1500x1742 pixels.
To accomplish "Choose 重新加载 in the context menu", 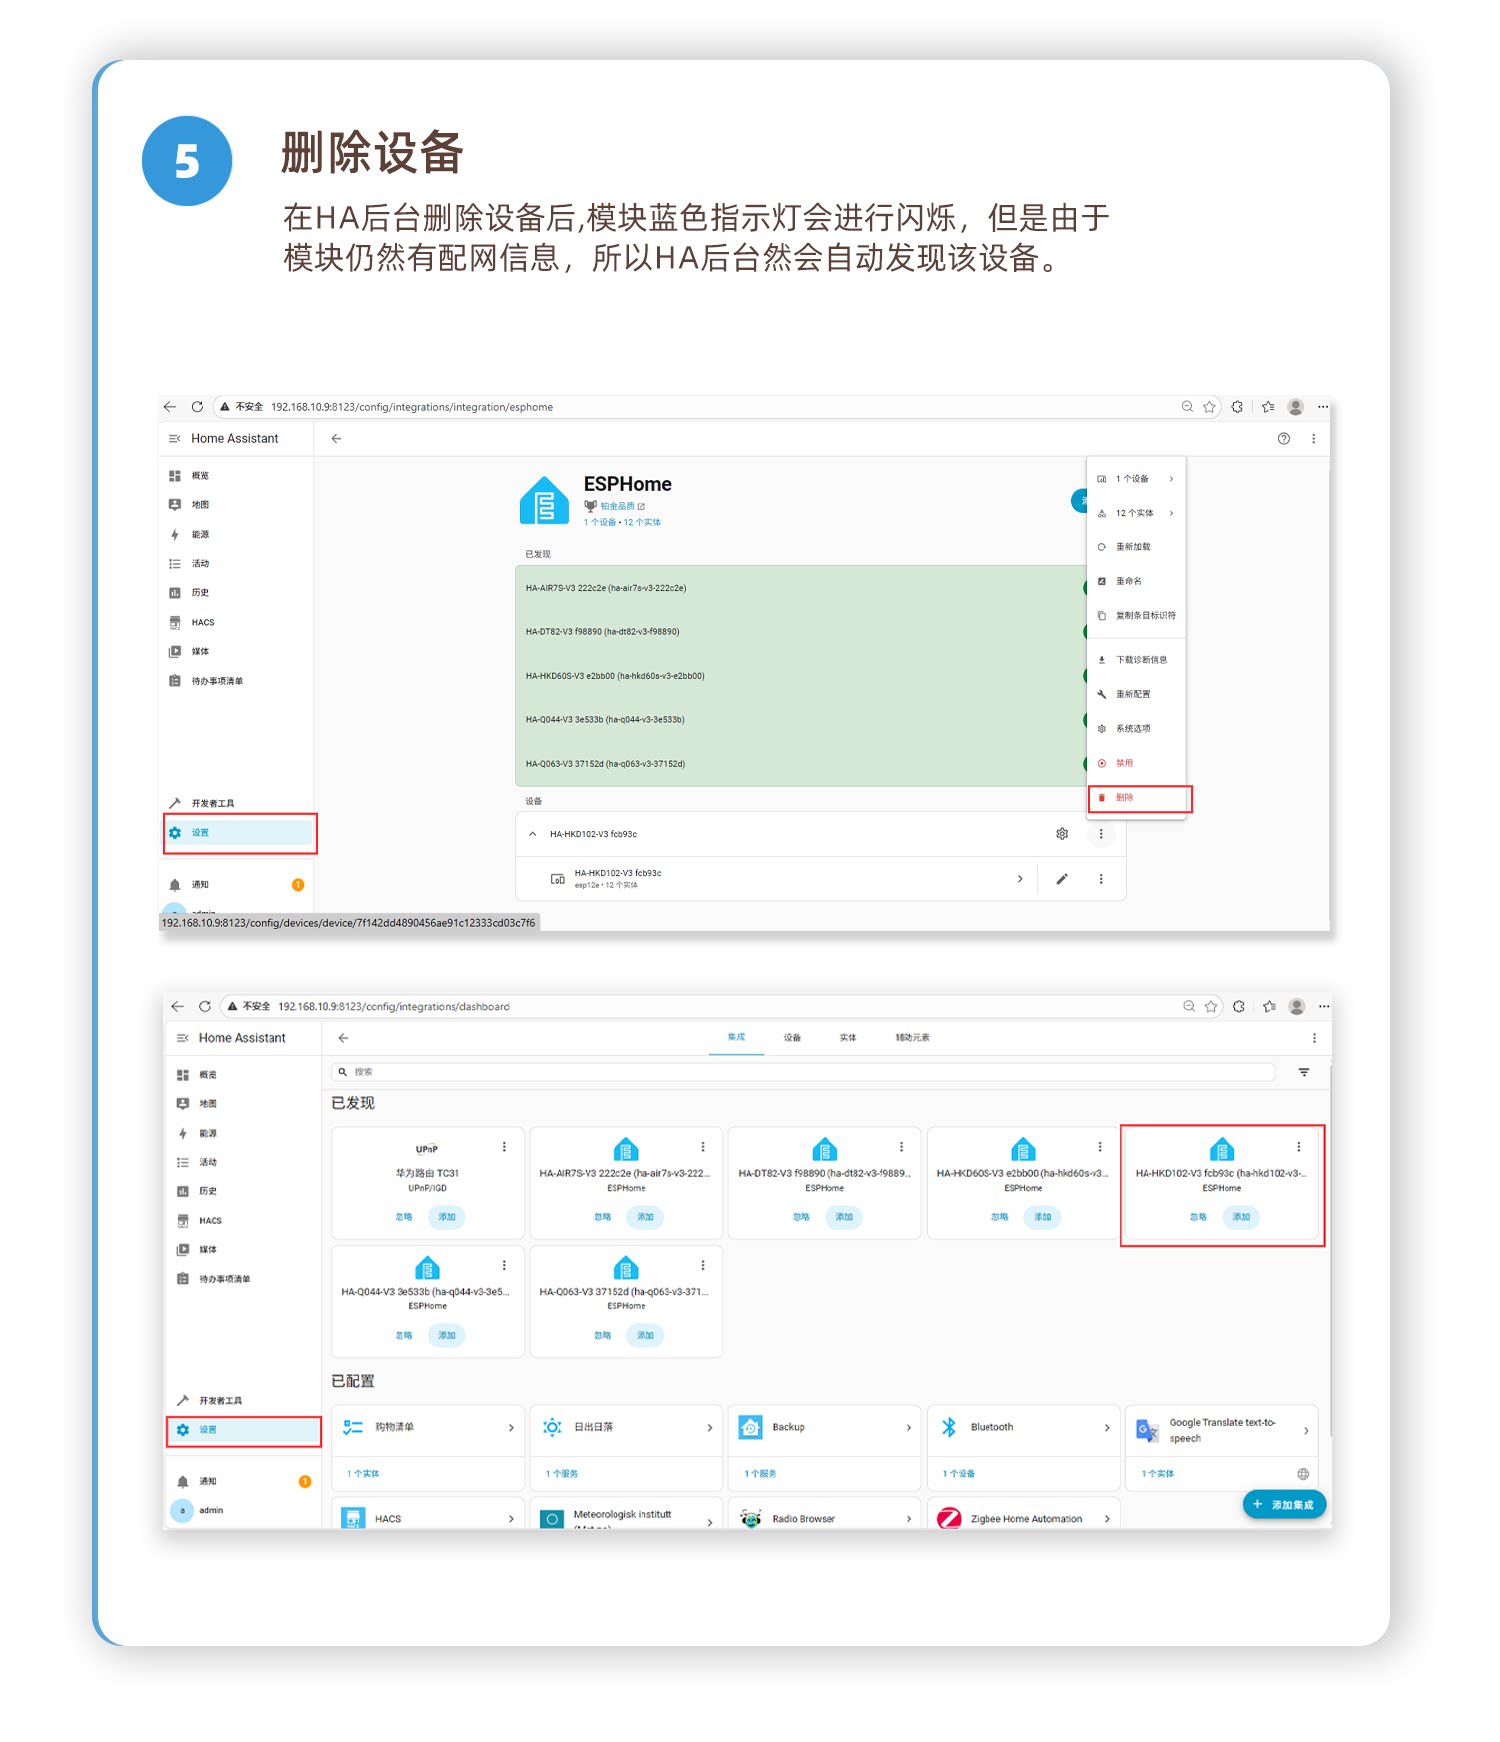I will pyautogui.click(x=1136, y=547).
